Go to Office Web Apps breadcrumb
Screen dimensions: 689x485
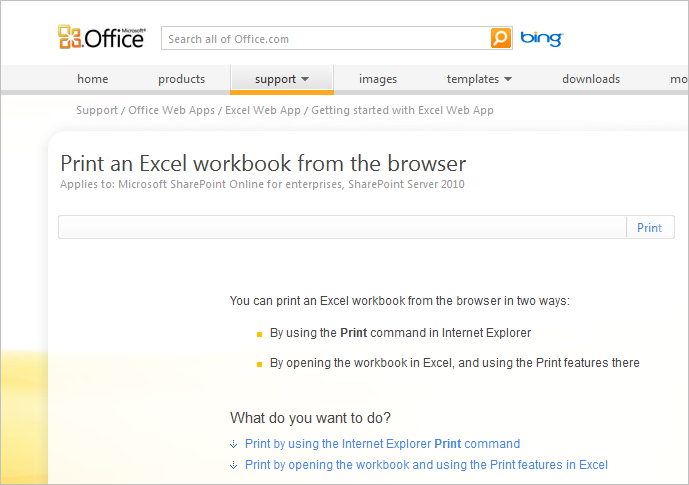(x=171, y=110)
